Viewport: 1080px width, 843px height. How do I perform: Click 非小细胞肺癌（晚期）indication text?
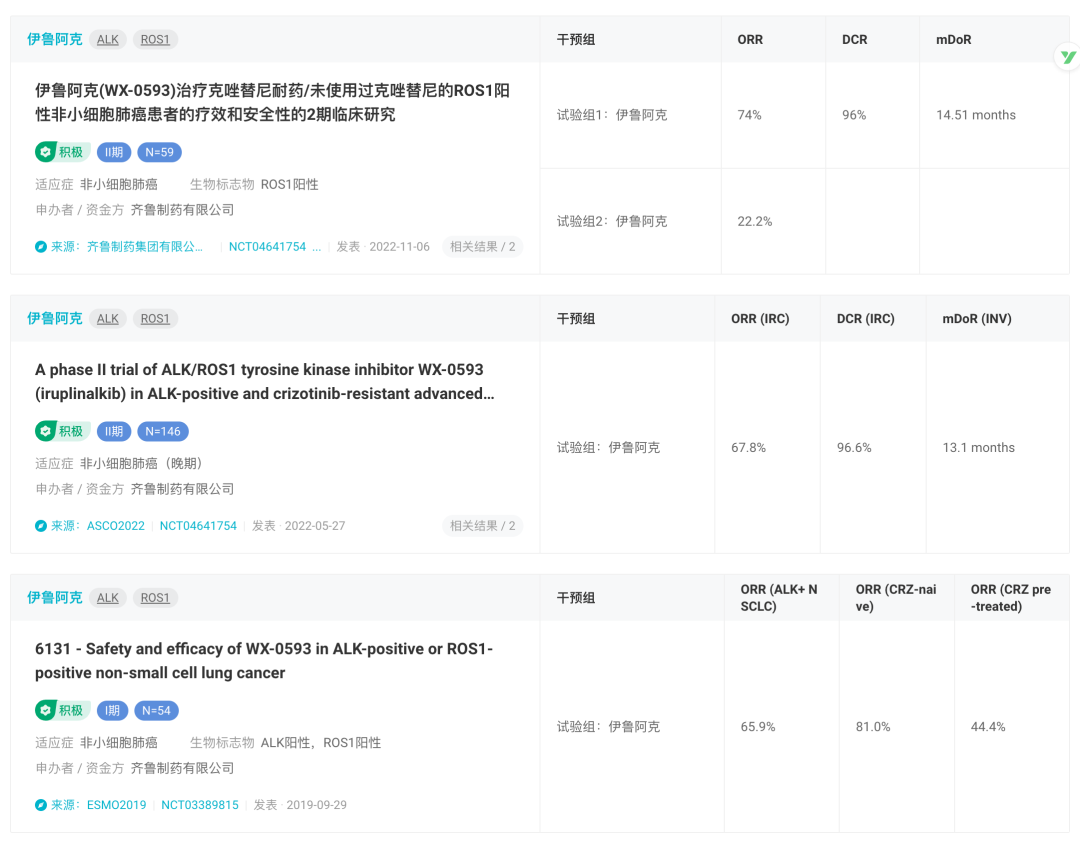[141, 464]
